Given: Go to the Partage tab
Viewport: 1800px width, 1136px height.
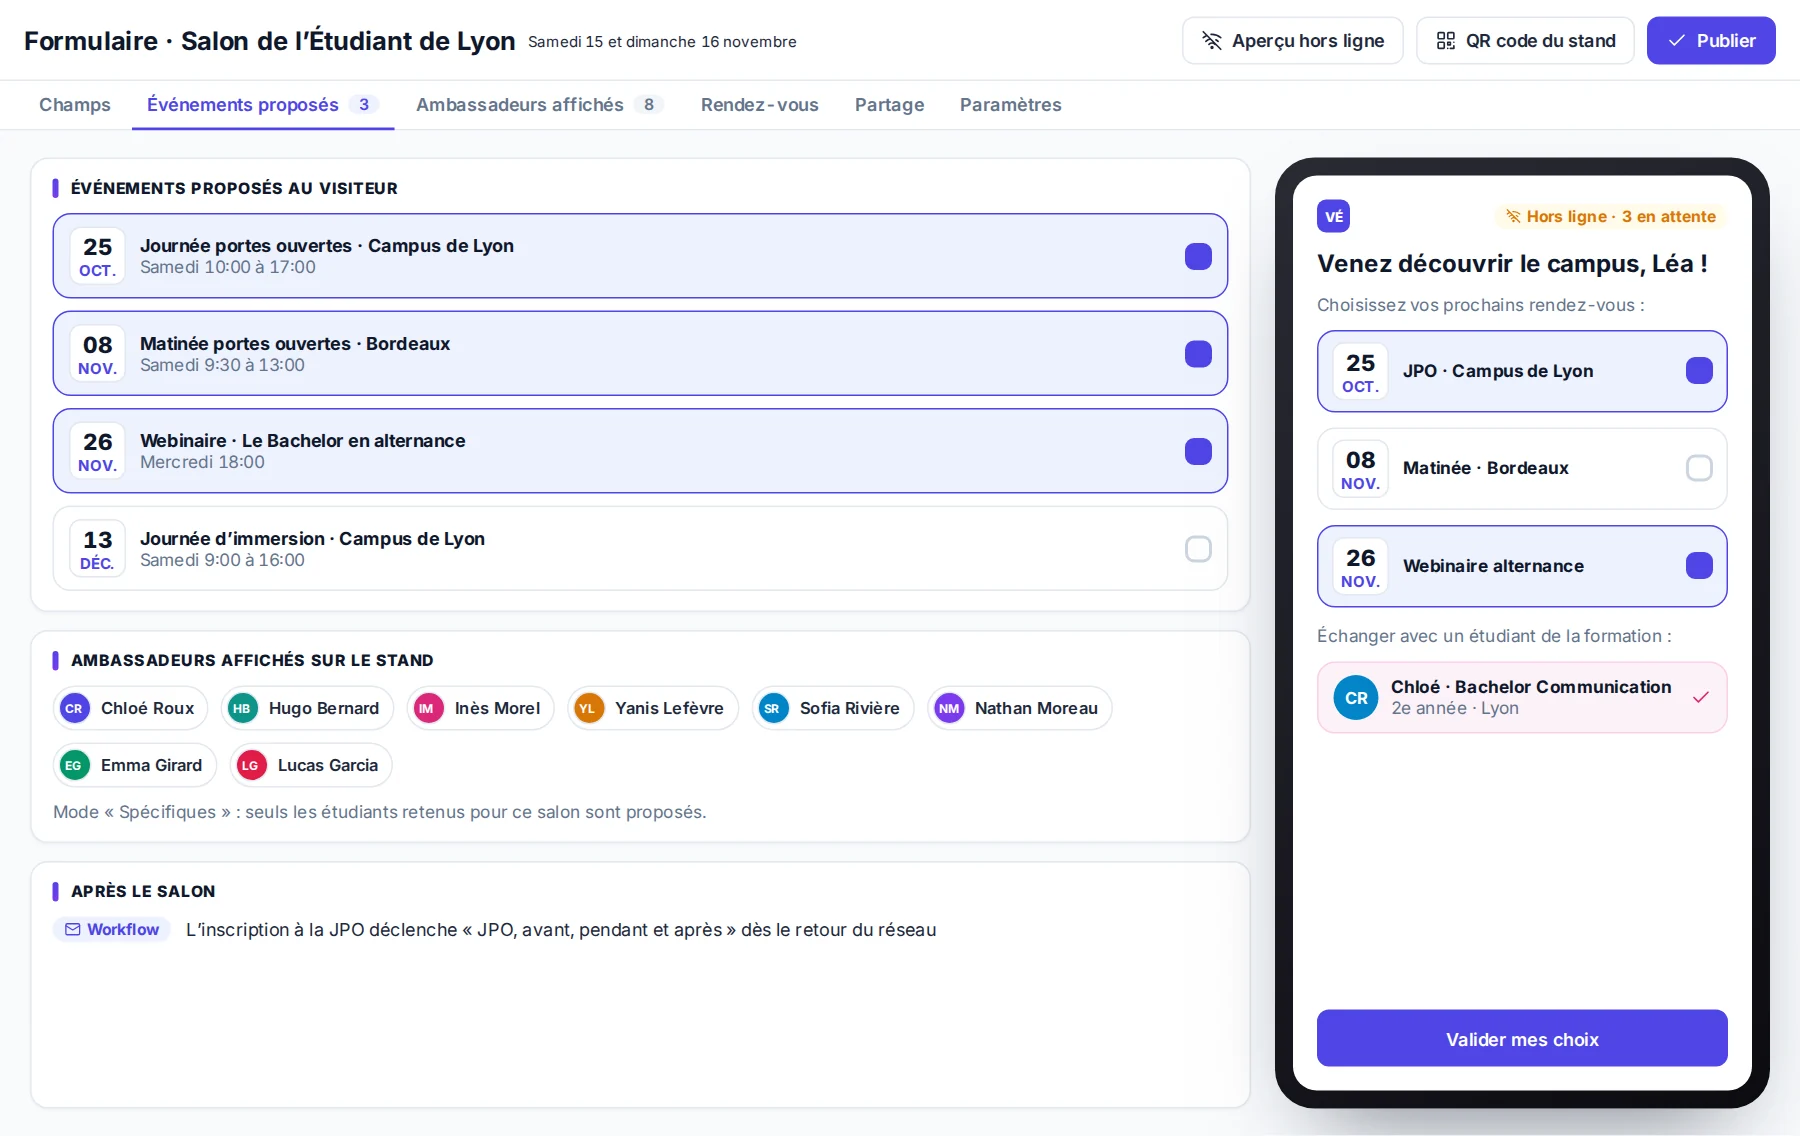Looking at the screenshot, I should point(890,105).
